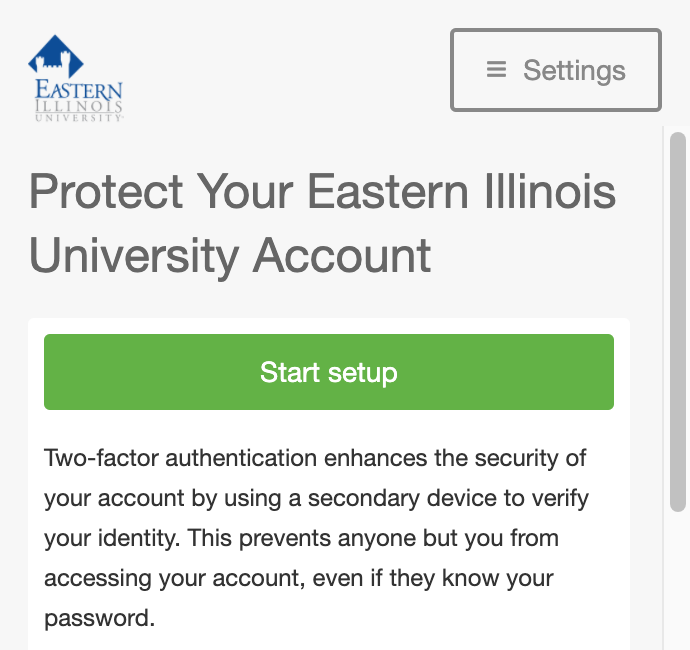Click the hamburger icon beside Settings

(x=496, y=70)
